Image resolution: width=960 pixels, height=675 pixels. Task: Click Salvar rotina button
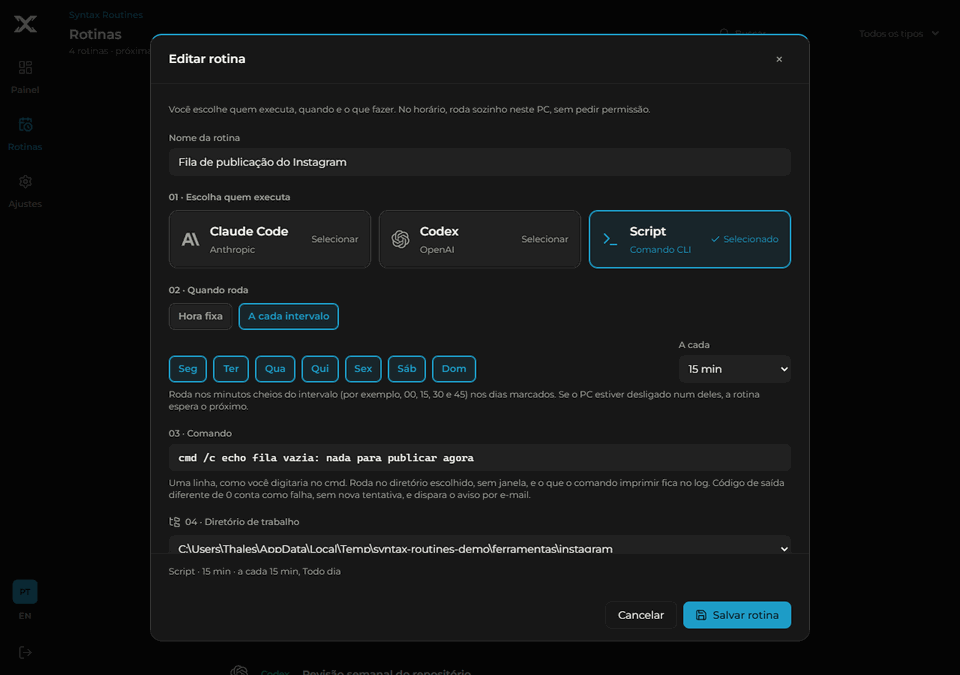pos(737,615)
